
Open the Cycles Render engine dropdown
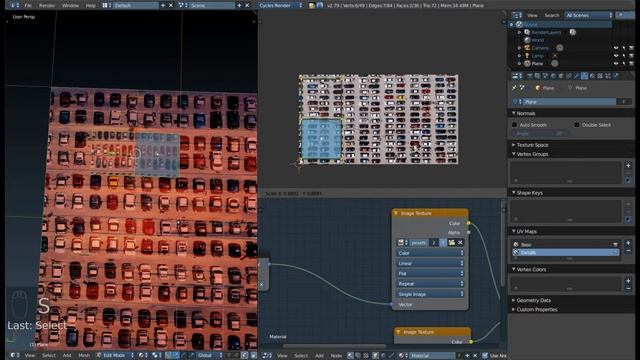[x=281, y=6]
